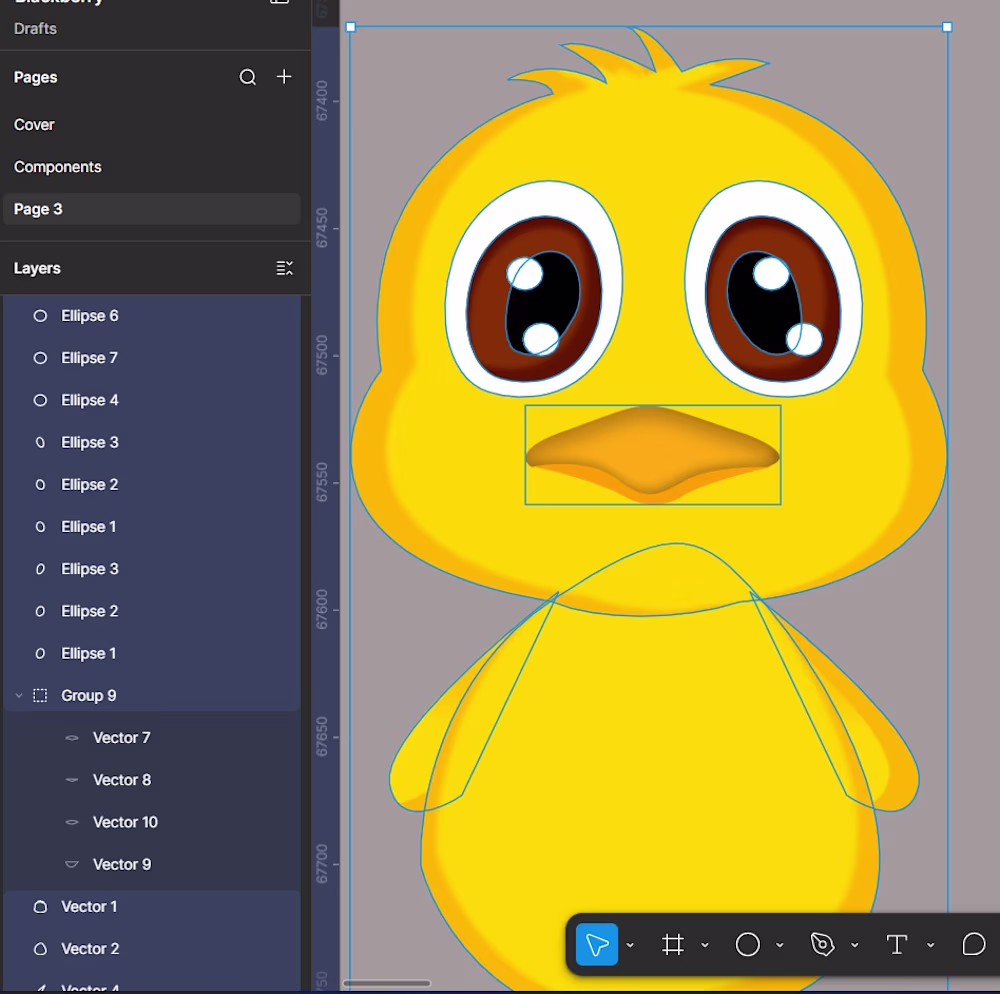Search pages with the magnifier icon
This screenshot has width=1000, height=994.
click(247, 77)
